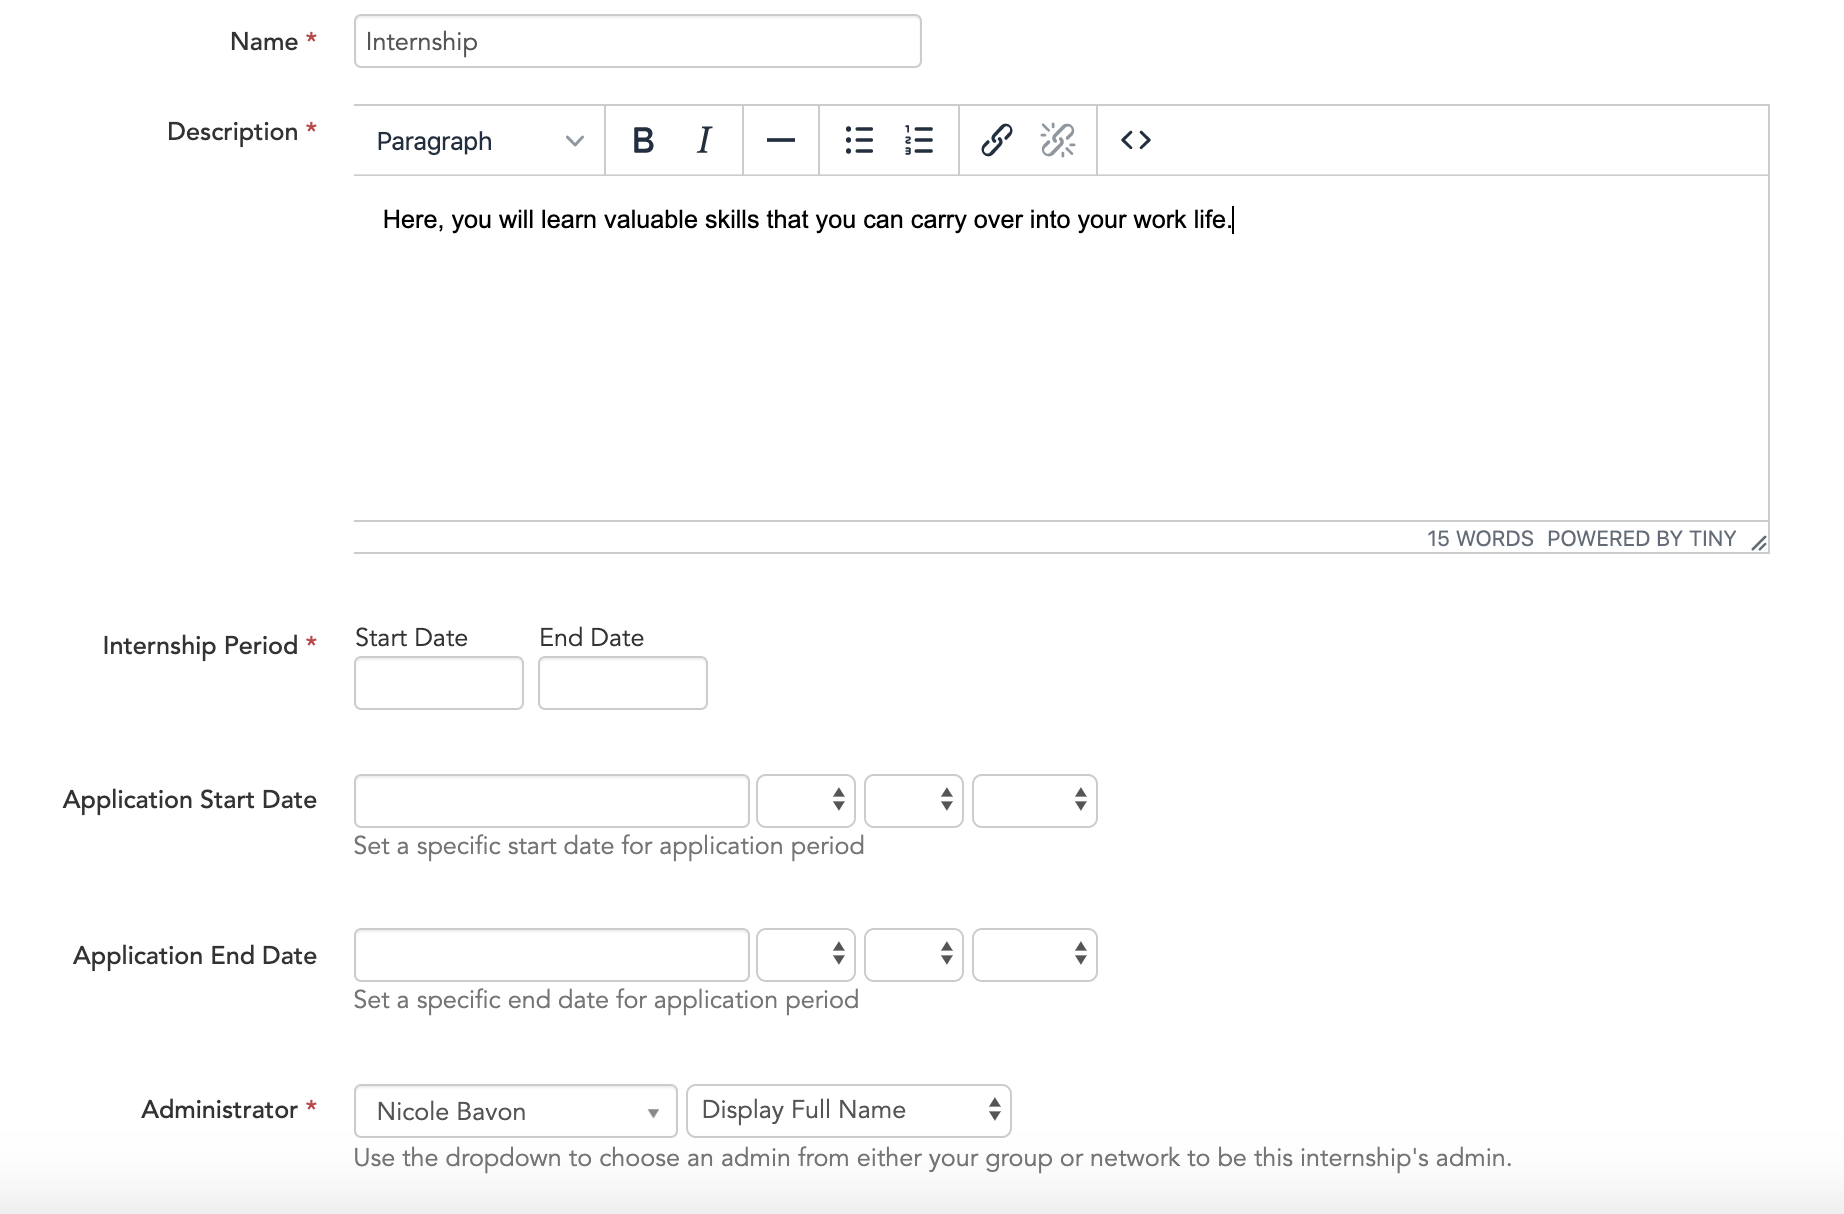Grab the editor resize handle

[1759, 542]
